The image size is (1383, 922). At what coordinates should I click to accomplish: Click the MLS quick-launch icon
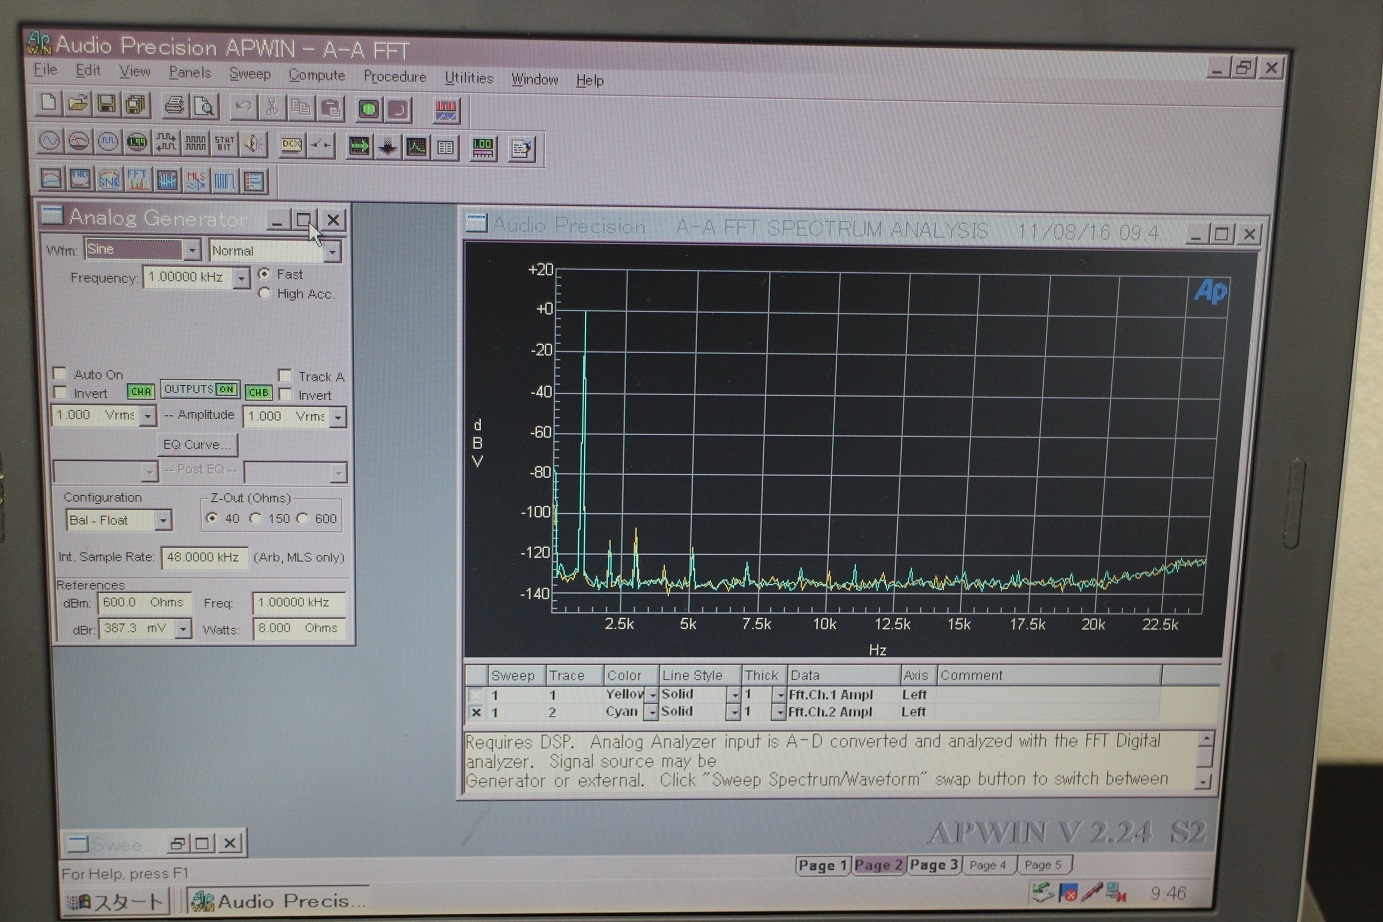pyautogui.click(x=195, y=181)
